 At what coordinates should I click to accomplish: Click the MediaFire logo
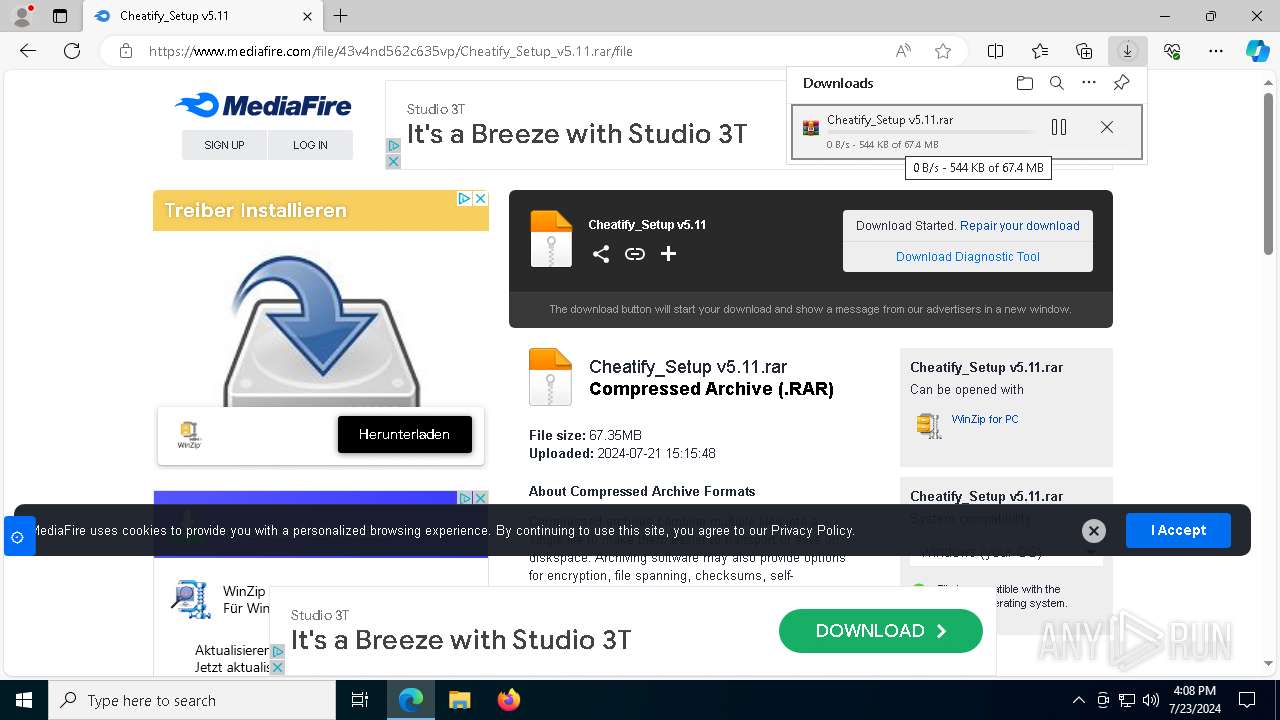click(263, 105)
